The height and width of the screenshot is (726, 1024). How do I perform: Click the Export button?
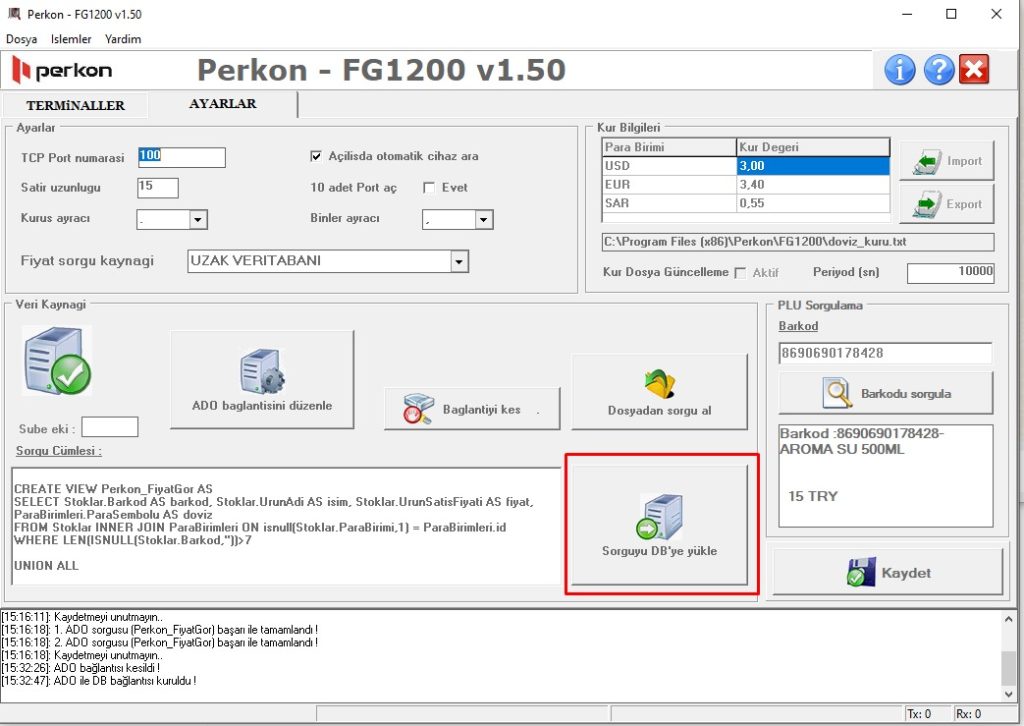coord(947,204)
